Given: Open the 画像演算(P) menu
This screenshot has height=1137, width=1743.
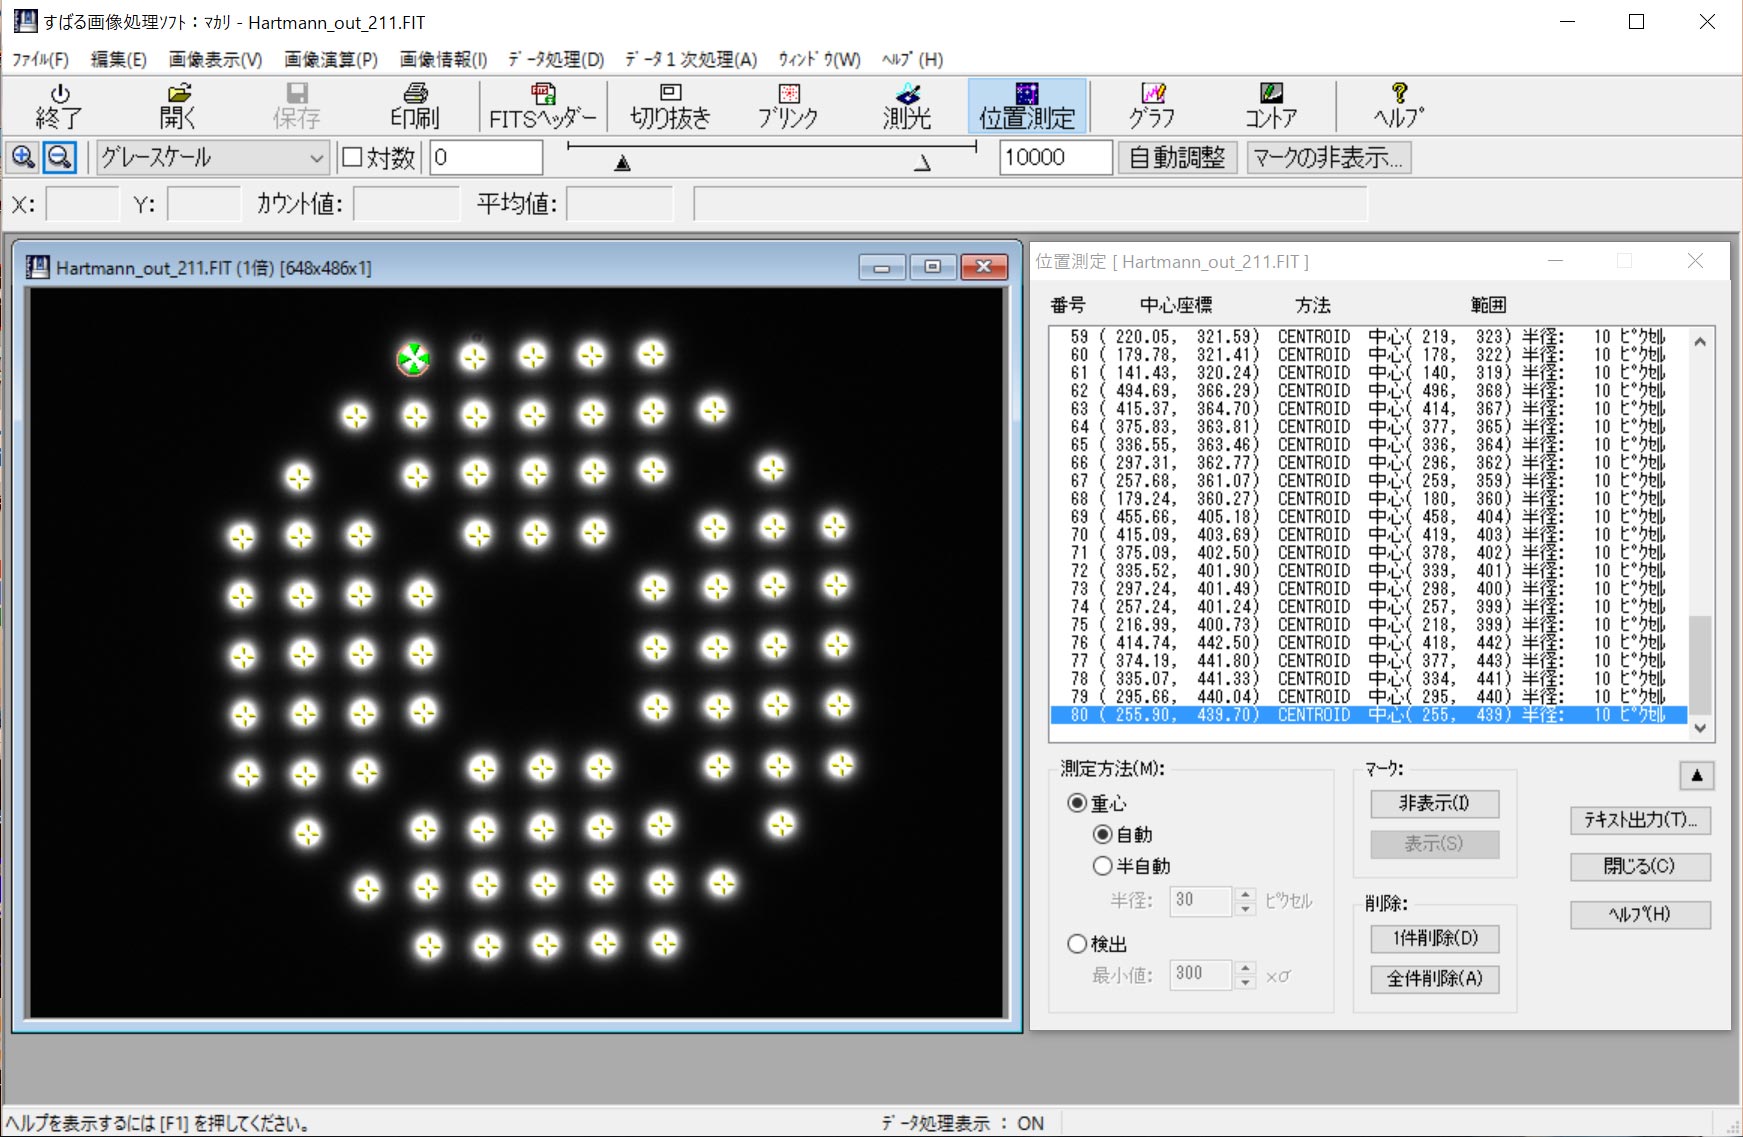Looking at the screenshot, I should click(331, 60).
